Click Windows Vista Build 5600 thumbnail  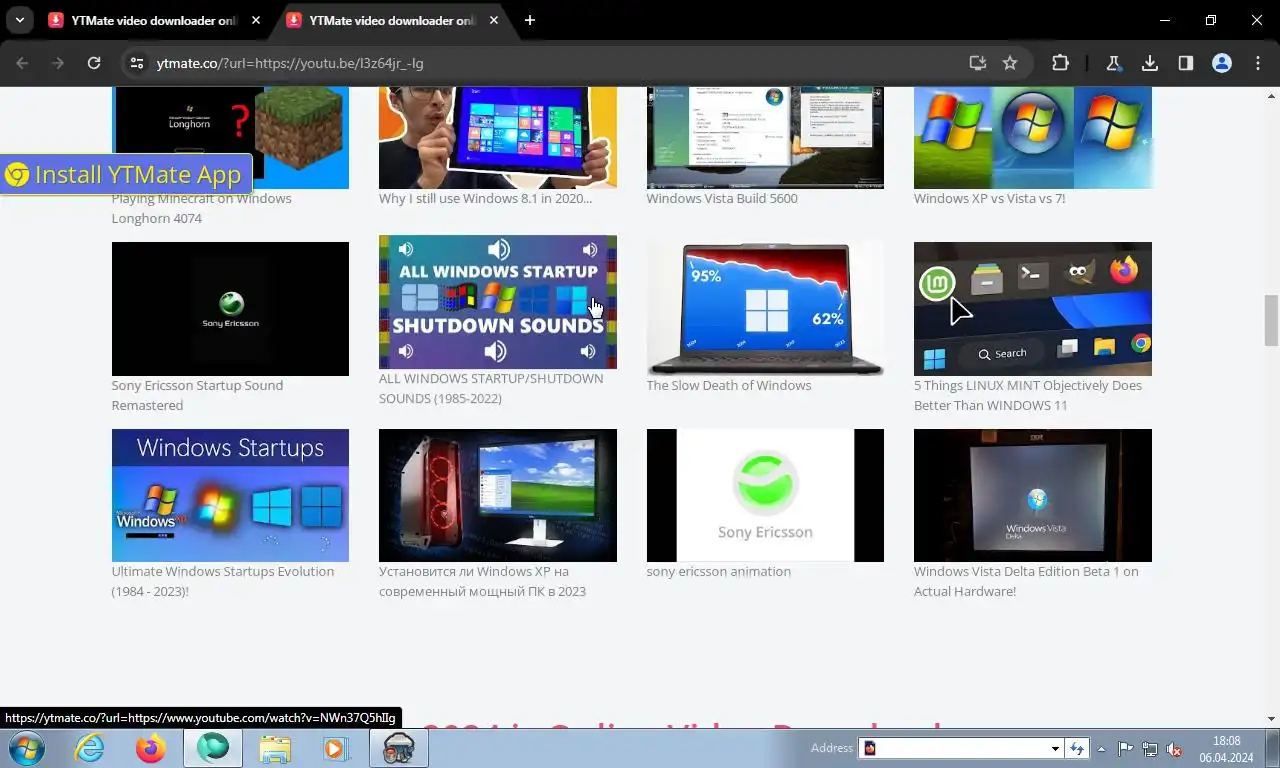(x=765, y=137)
